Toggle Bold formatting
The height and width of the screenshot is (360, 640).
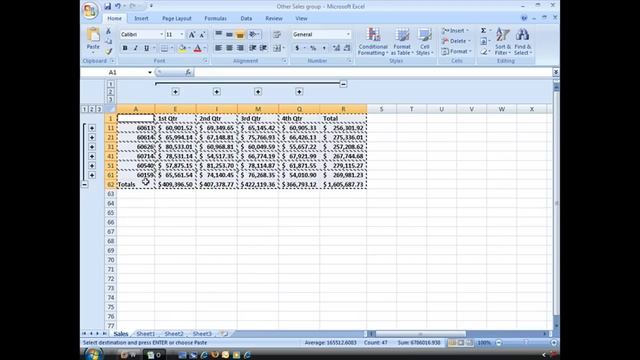pos(125,48)
